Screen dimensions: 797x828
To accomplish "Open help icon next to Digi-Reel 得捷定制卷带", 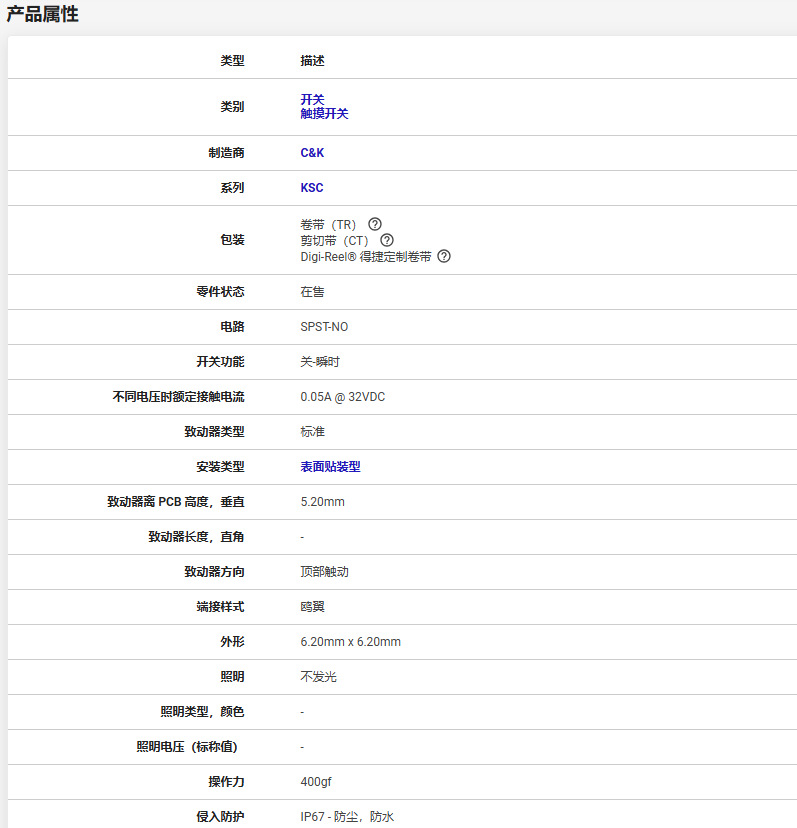I will click(x=444, y=256).
